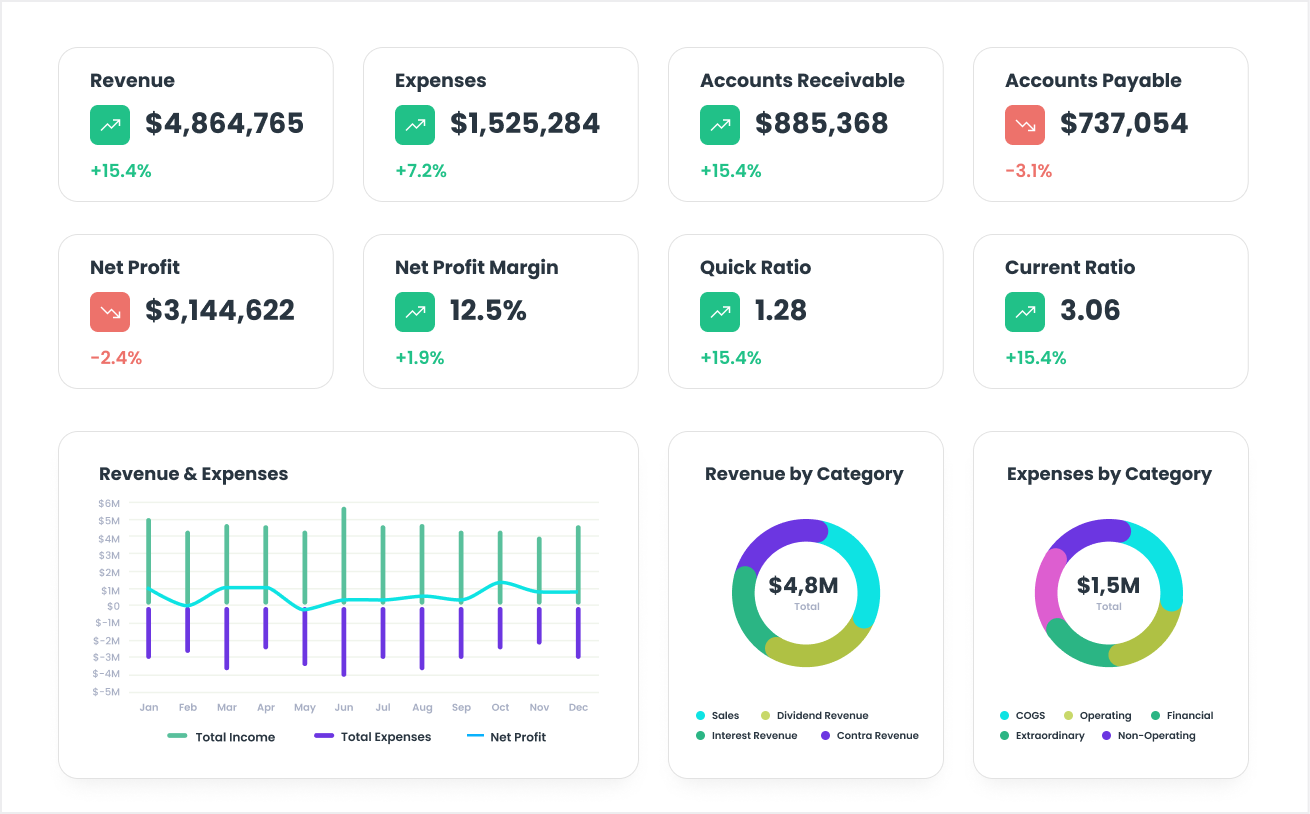Click the Non-Operating expenses legend item
The image size is (1310, 814).
tap(1148, 735)
